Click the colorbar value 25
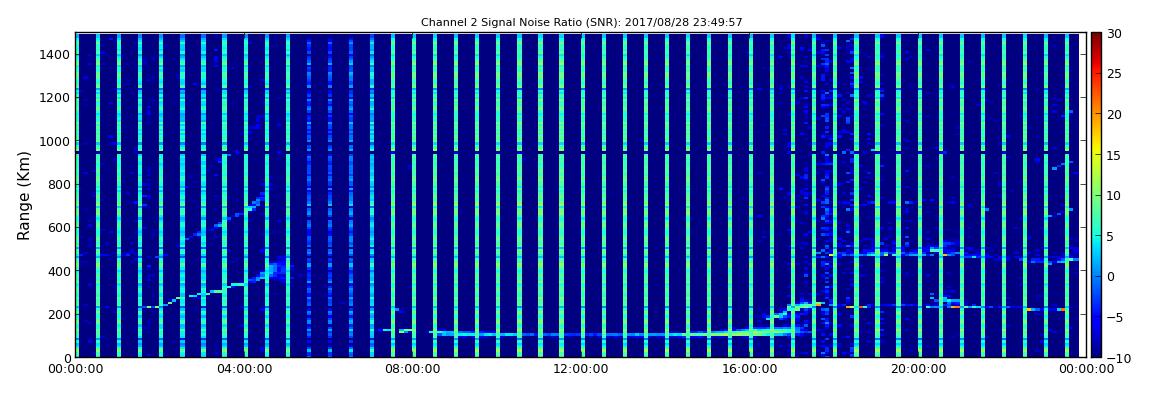Image resolution: width=1150 pixels, height=407 pixels. click(x=1115, y=73)
